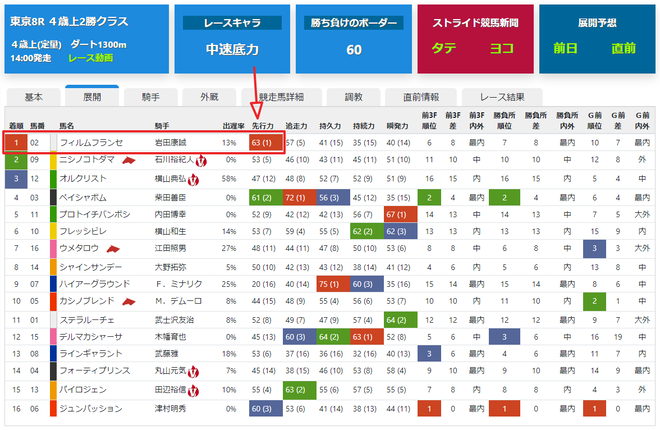Click the yellow frame color bar for ニシノコトダマ
The width and height of the screenshot is (660, 430).
[x=53, y=160]
